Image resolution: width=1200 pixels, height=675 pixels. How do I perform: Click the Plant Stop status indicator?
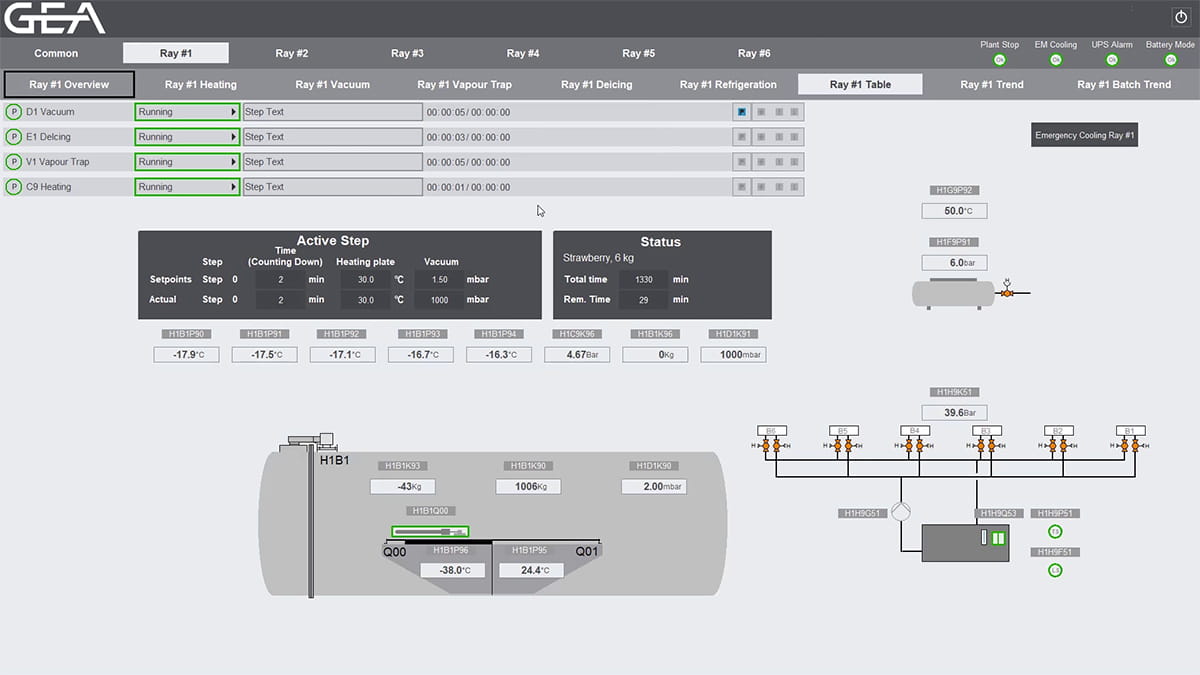click(x=999, y=60)
